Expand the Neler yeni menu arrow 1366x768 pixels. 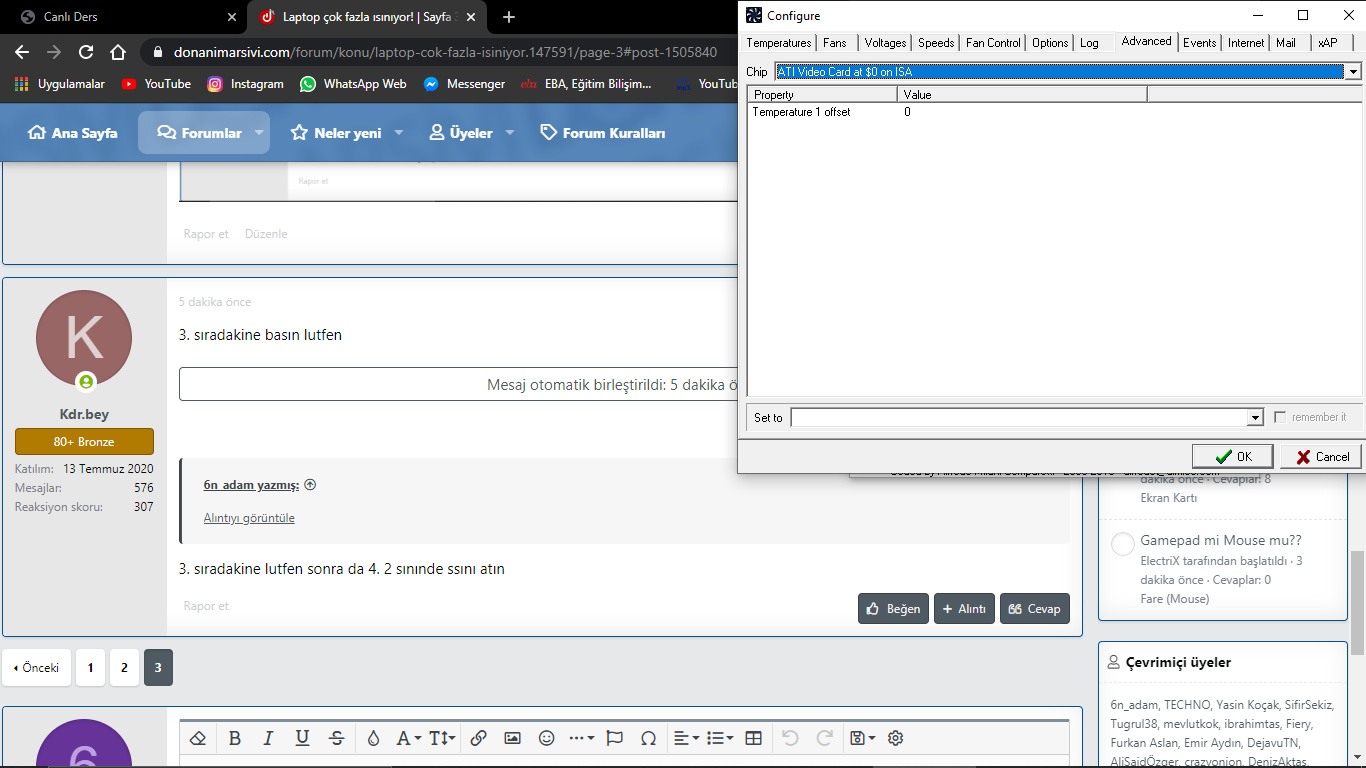pos(398,133)
